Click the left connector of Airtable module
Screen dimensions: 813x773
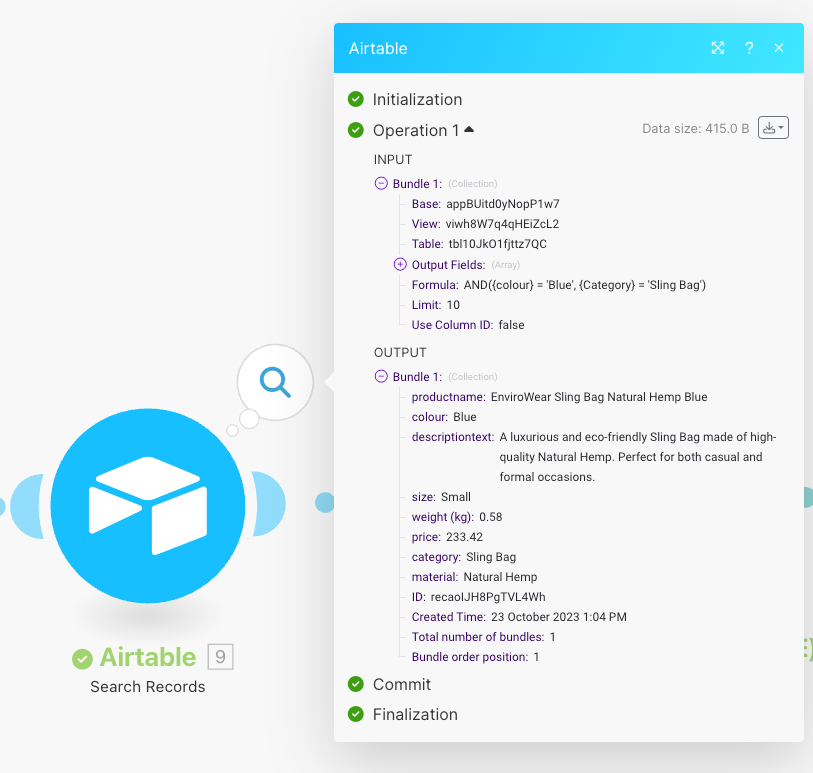(27, 506)
